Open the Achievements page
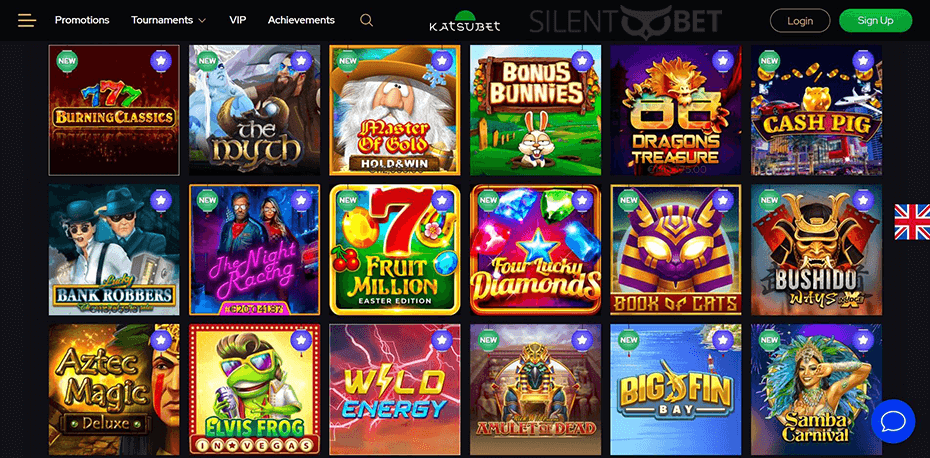This screenshot has height=458, width=930. point(301,20)
